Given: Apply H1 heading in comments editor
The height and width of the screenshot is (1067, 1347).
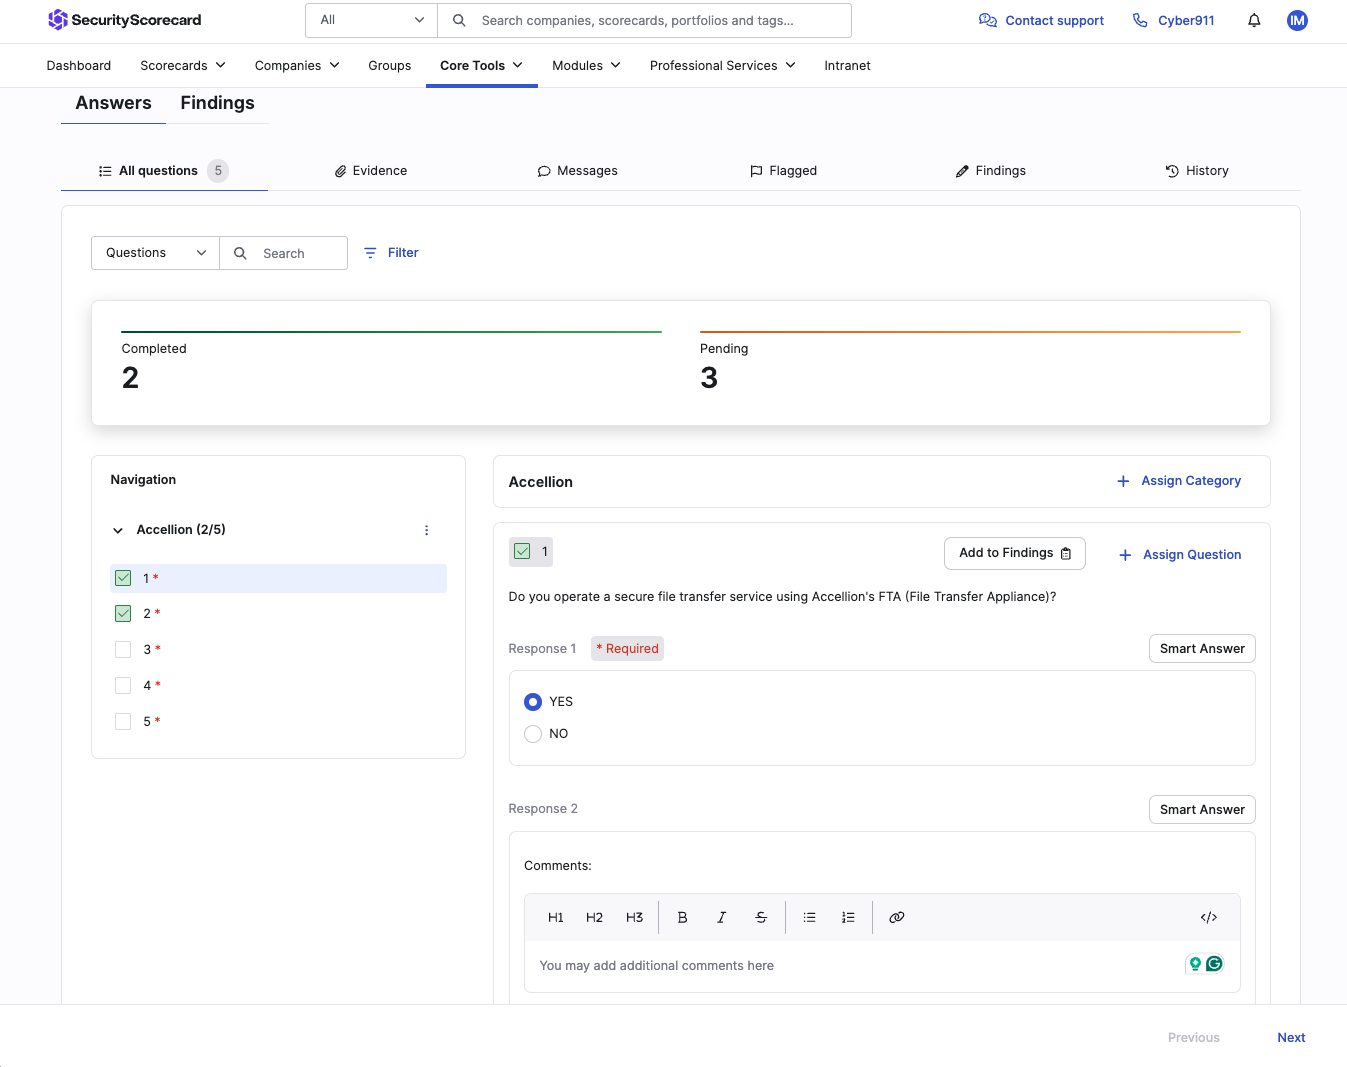Looking at the screenshot, I should (x=556, y=917).
